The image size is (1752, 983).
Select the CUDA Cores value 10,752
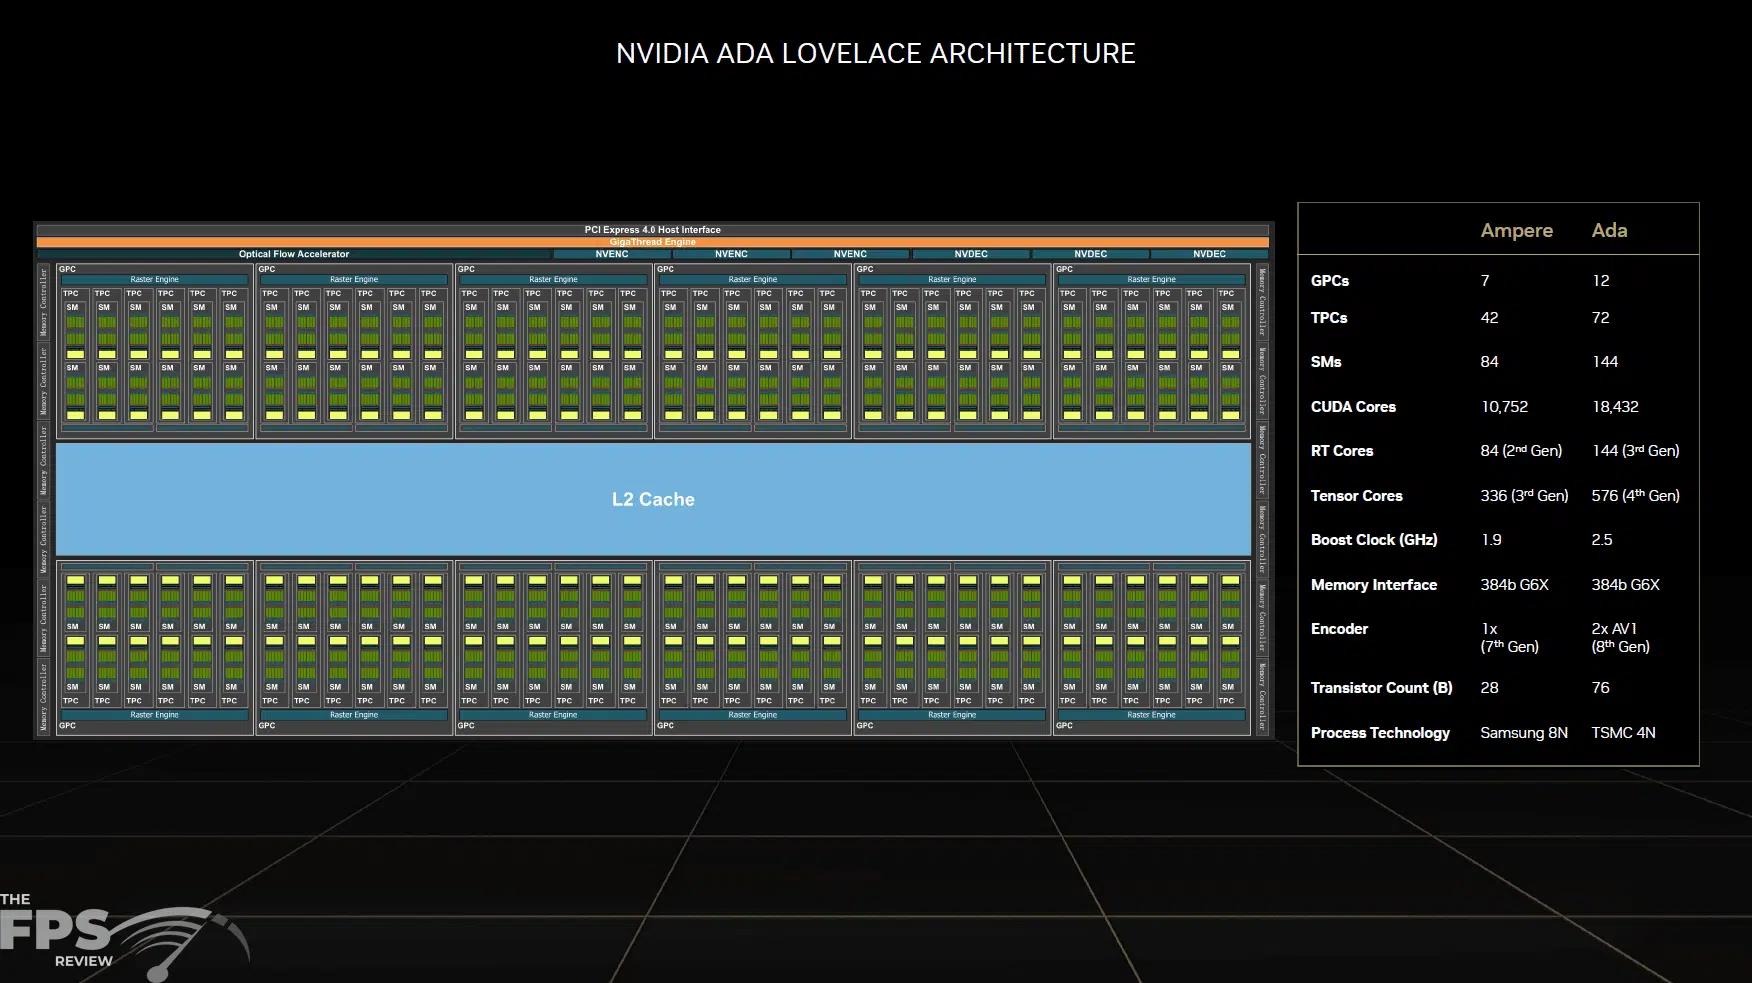click(x=1504, y=407)
